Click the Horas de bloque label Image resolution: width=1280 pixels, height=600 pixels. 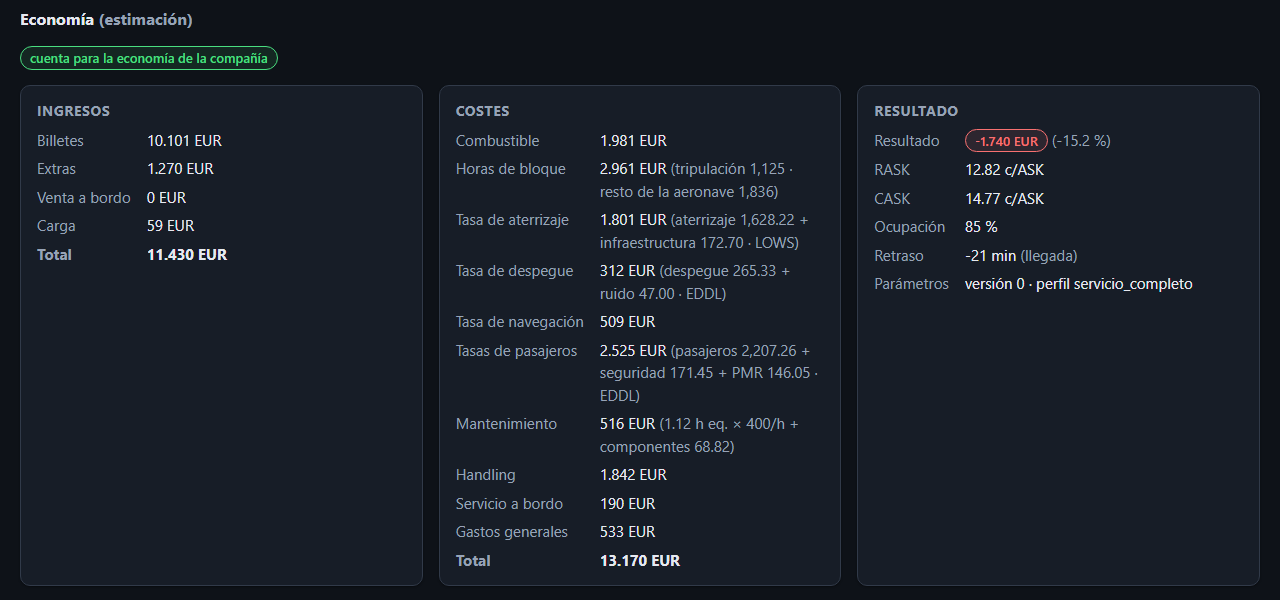point(510,169)
